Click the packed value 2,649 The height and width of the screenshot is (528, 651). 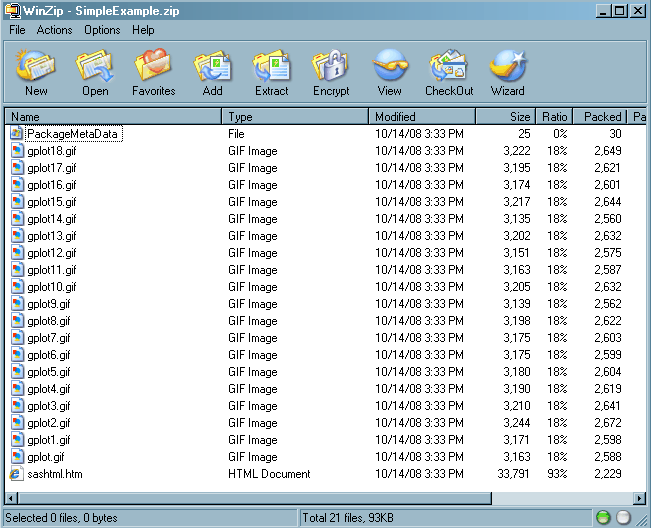coord(607,151)
